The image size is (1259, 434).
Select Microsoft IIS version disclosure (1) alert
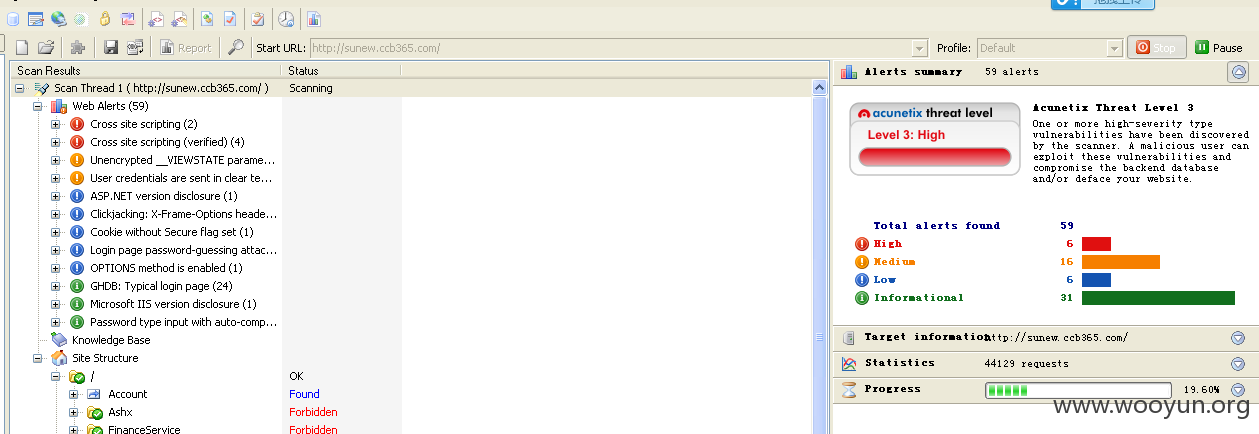173,304
